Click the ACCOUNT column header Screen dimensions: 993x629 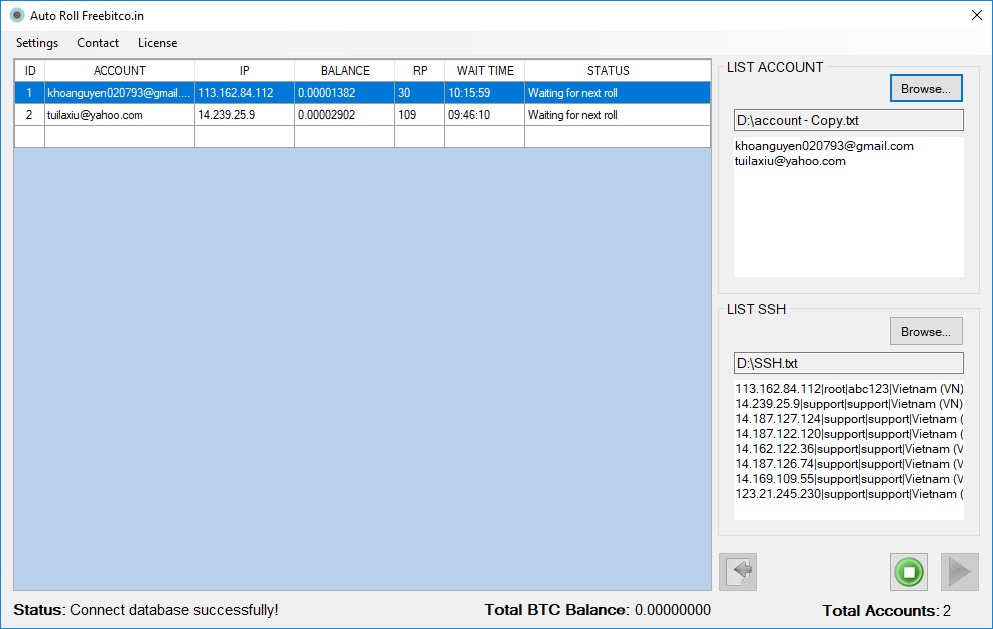pyautogui.click(x=120, y=71)
